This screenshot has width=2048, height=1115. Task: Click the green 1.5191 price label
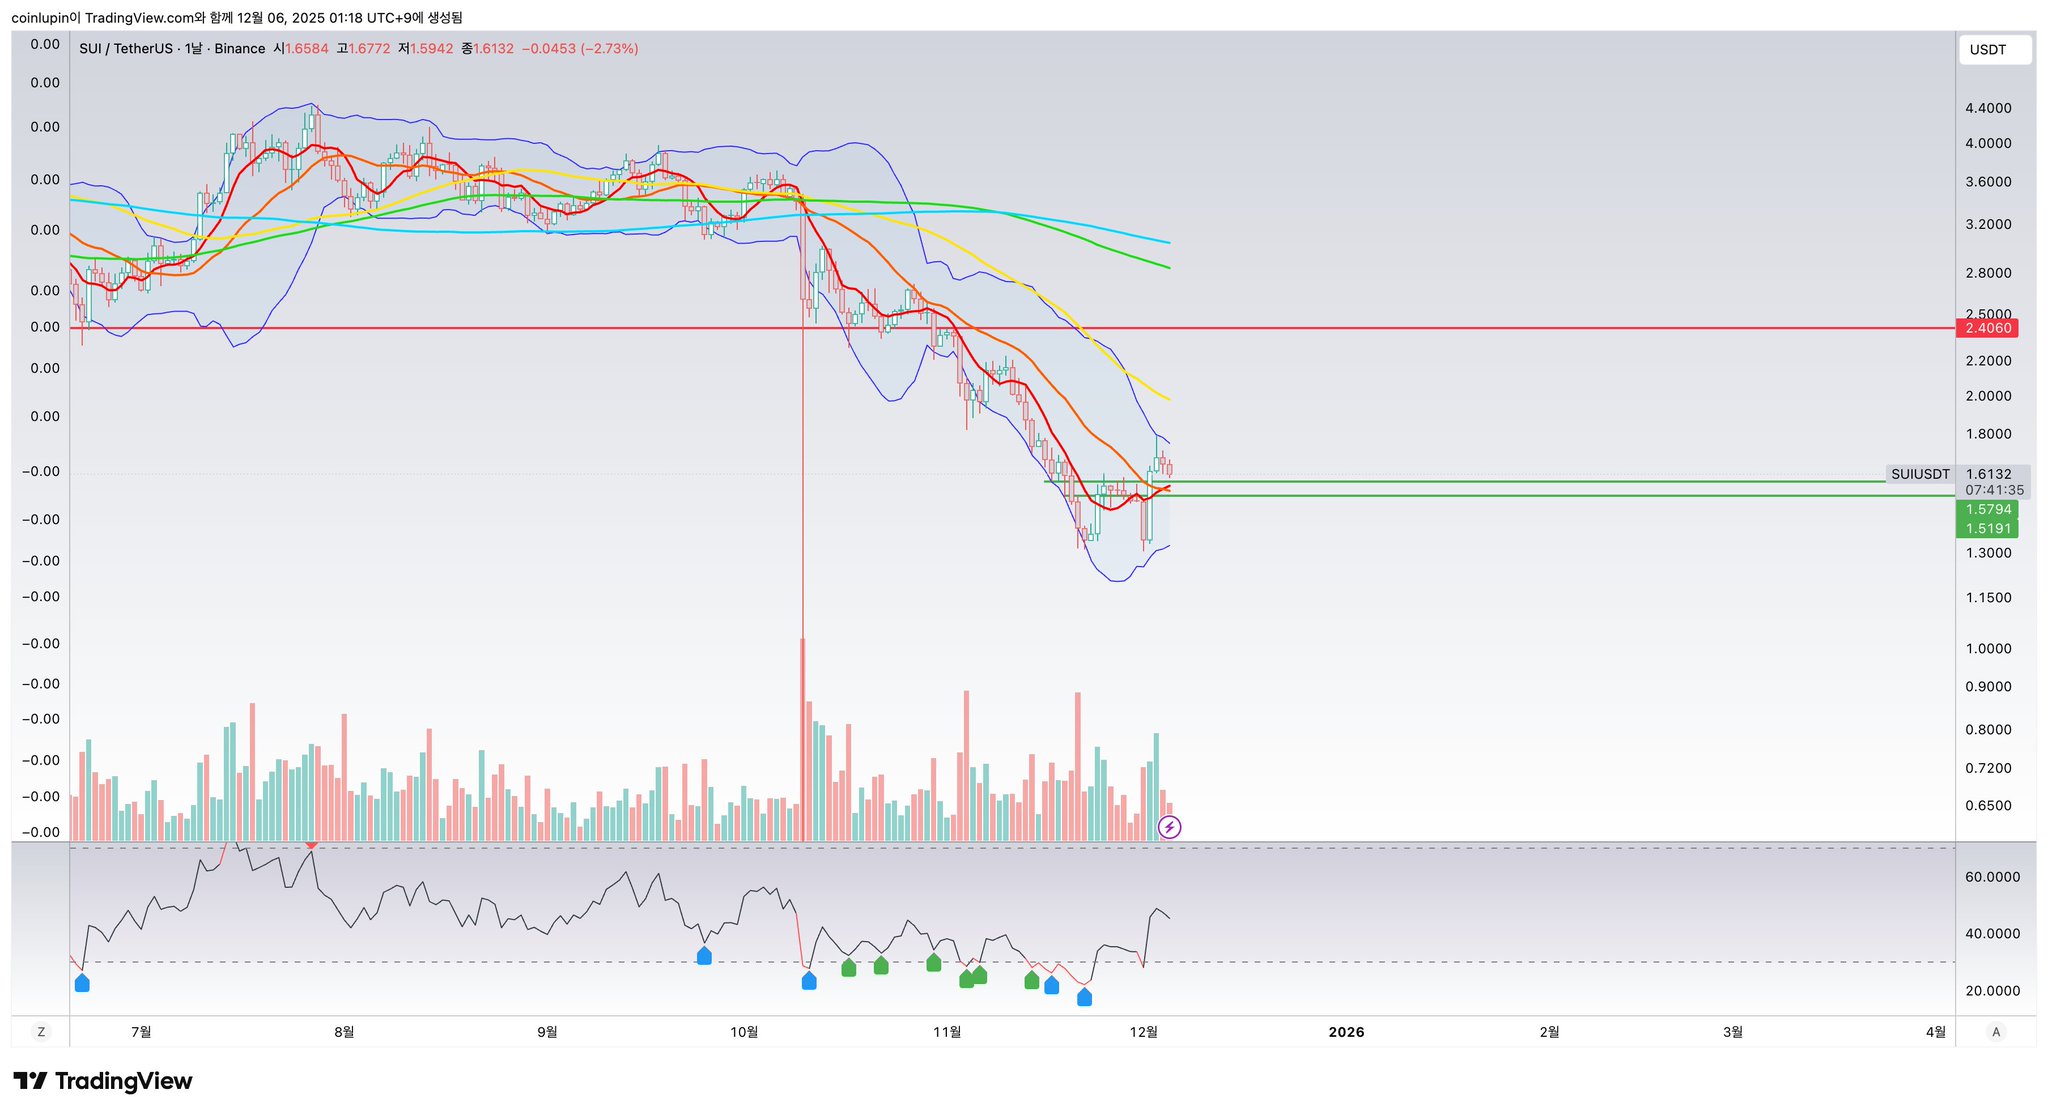click(1987, 529)
